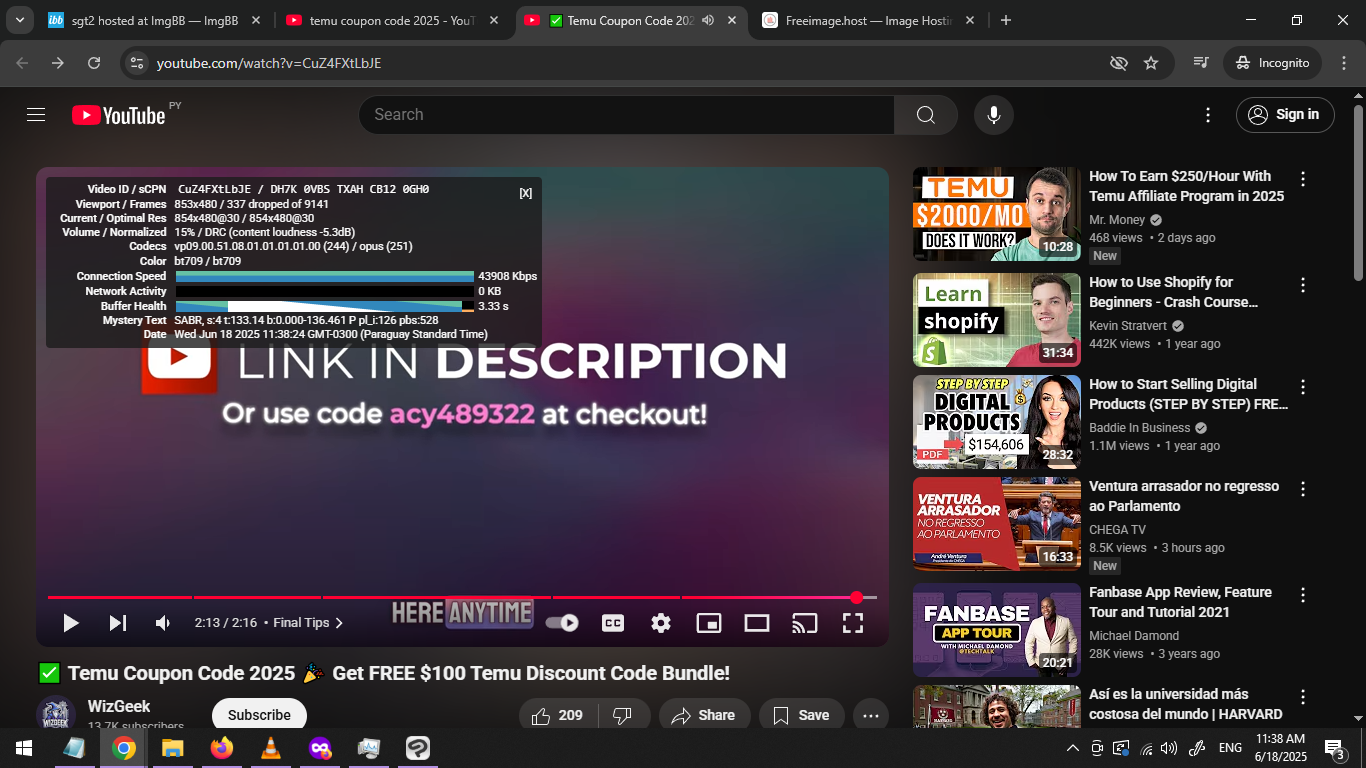Image resolution: width=1366 pixels, height=768 pixels.
Task: Open the Incognito profile menu
Action: [1273, 63]
